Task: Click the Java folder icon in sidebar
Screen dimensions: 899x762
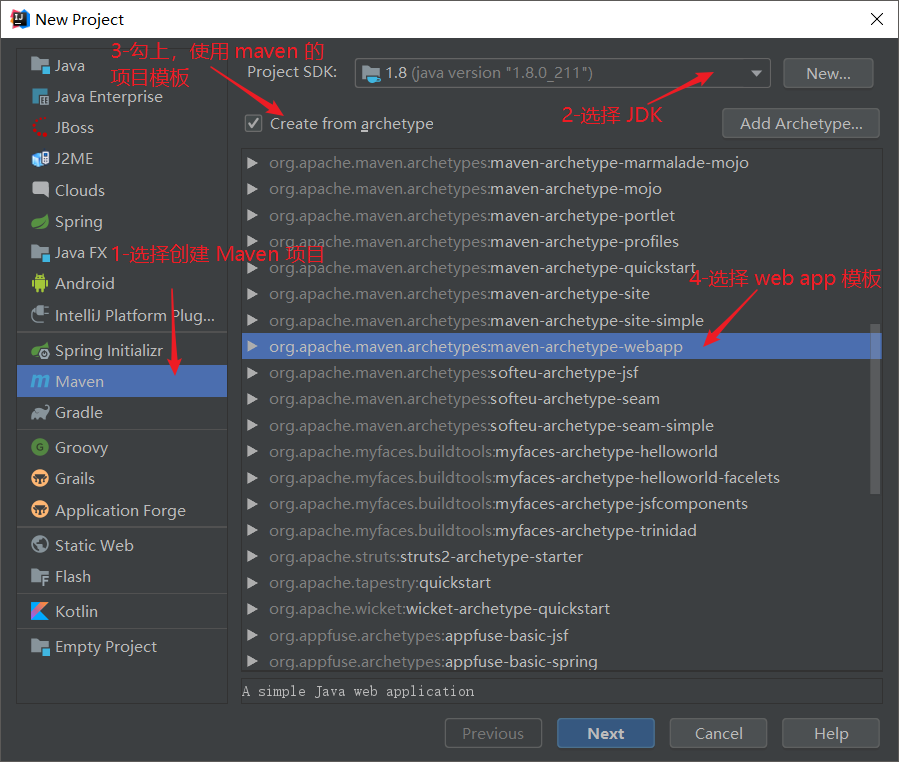Action: pos(40,65)
